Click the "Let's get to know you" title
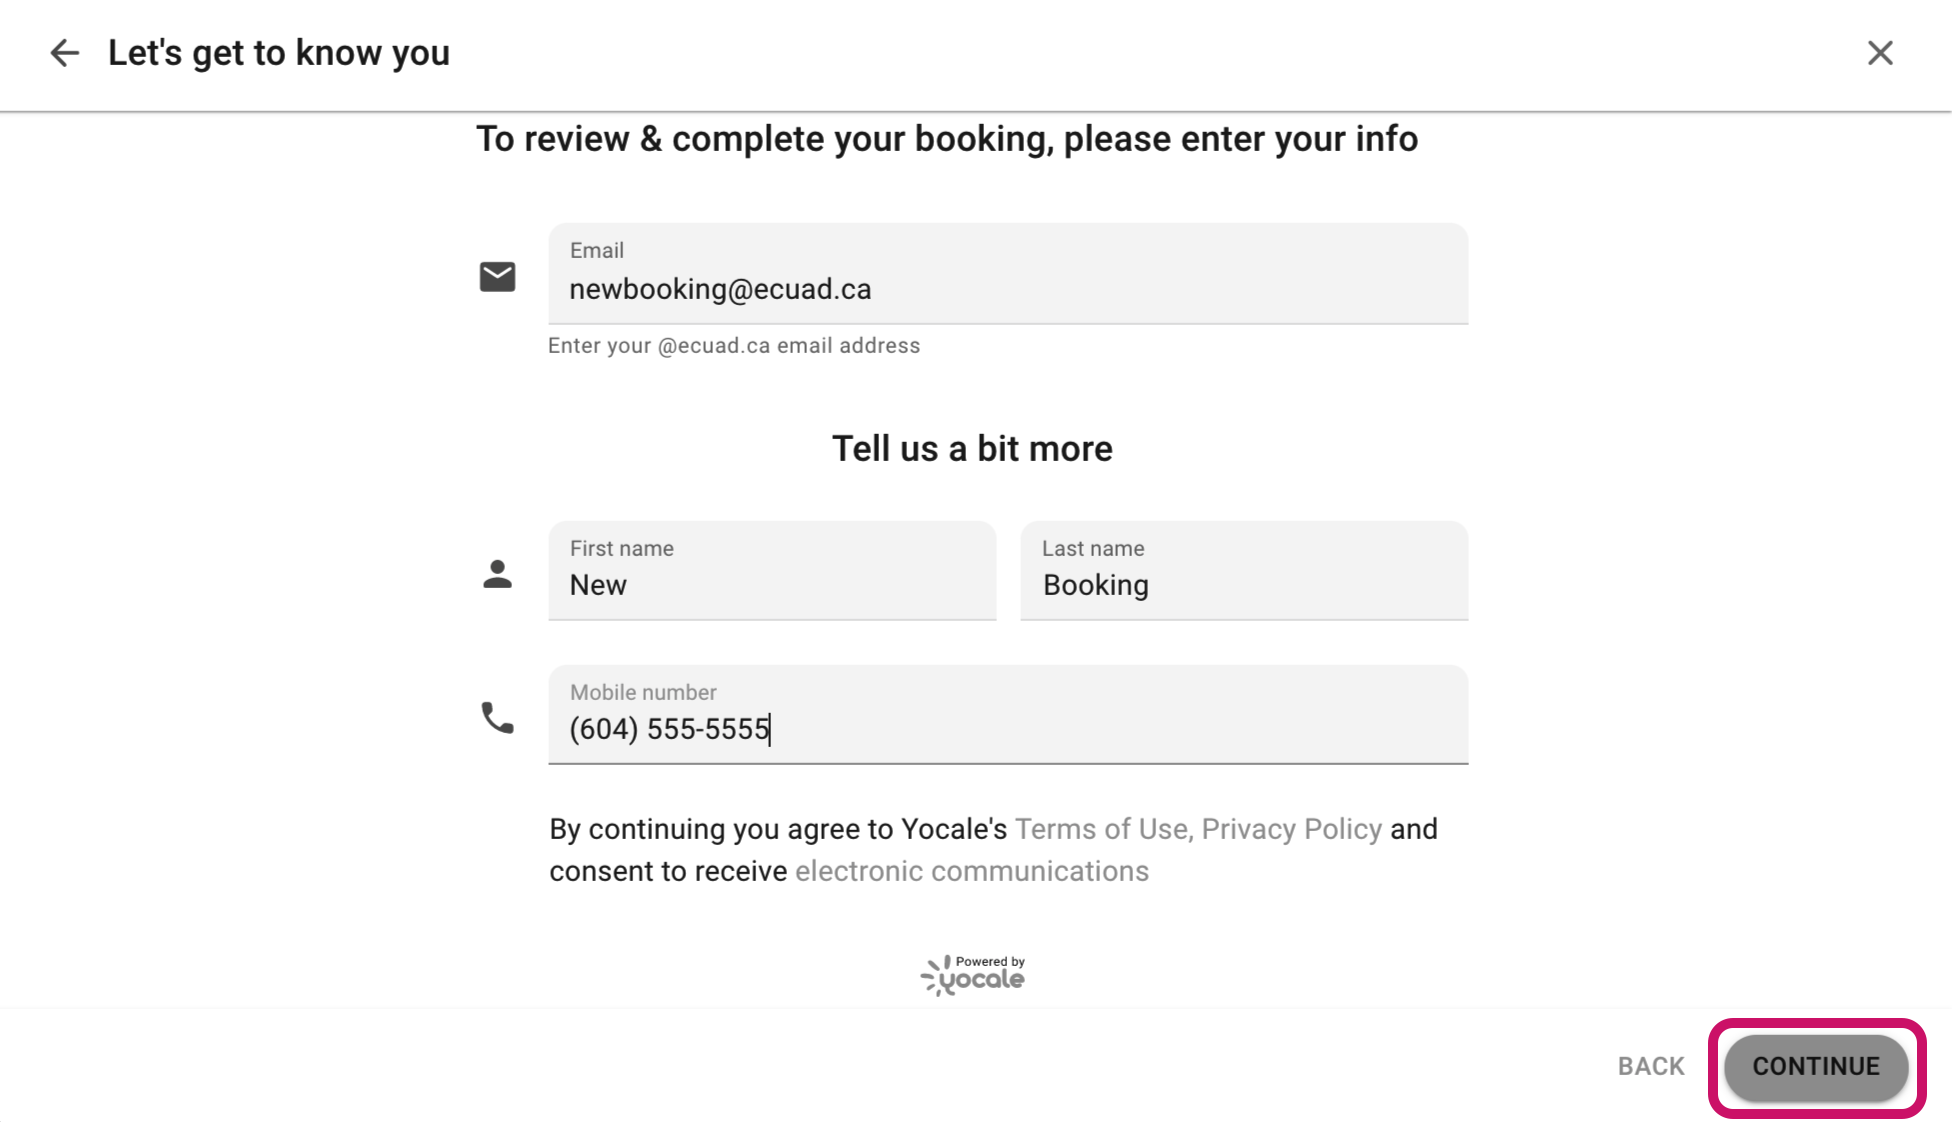This screenshot has height=1122, width=1952. pyautogui.click(x=279, y=53)
